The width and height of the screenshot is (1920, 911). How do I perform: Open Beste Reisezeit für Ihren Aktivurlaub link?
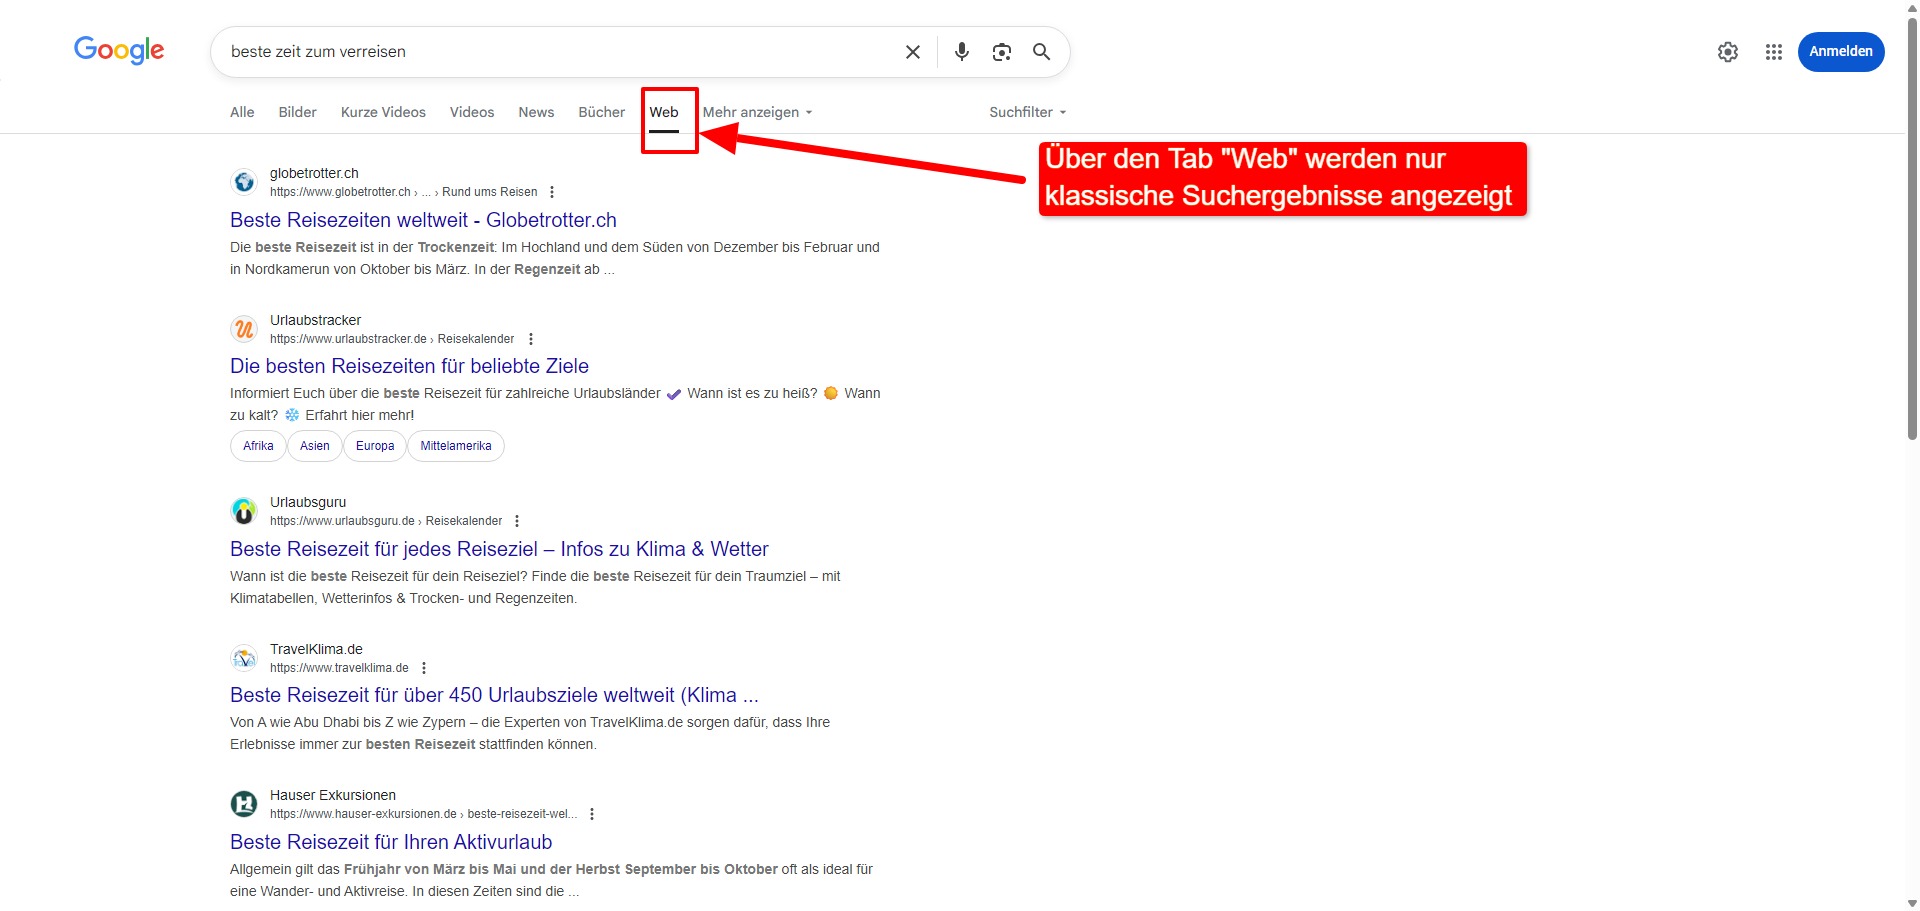tap(391, 842)
